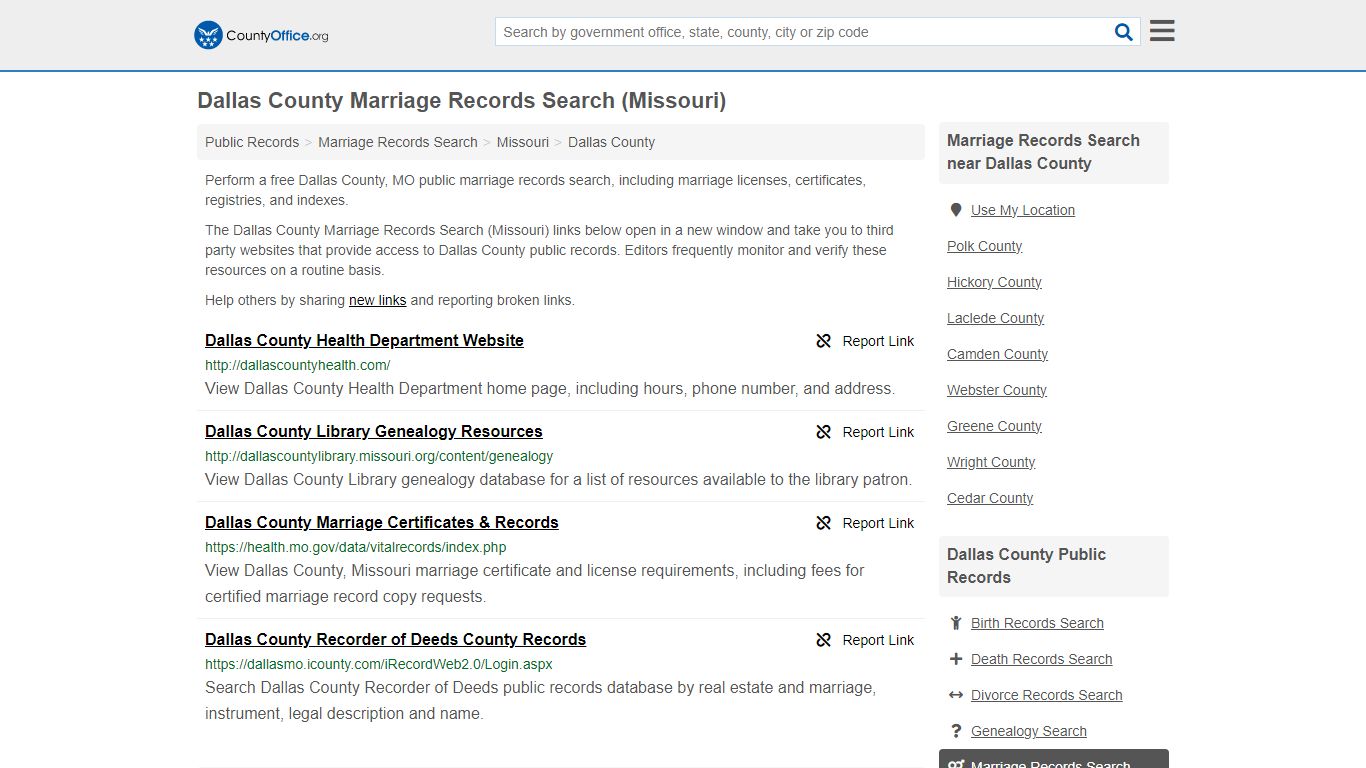
Task: Visit health.mo.gov vitalrecords URL
Action: click(356, 547)
